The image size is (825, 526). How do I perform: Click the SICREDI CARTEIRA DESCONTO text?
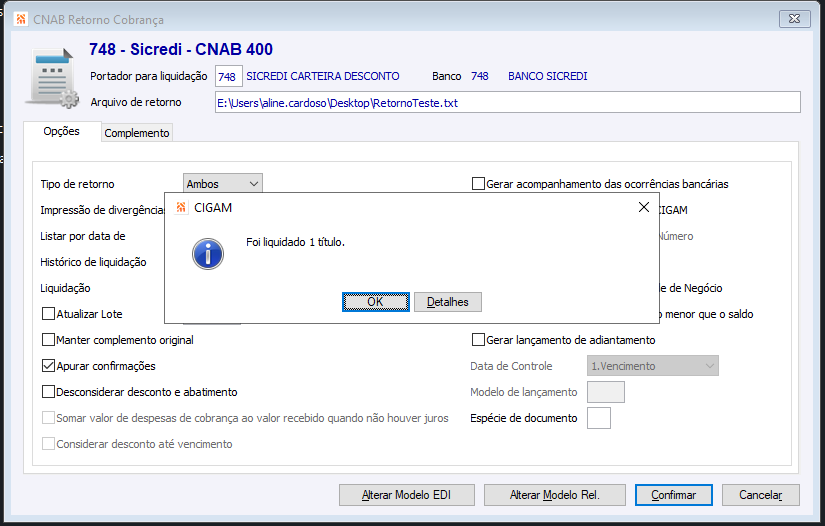click(x=323, y=76)
